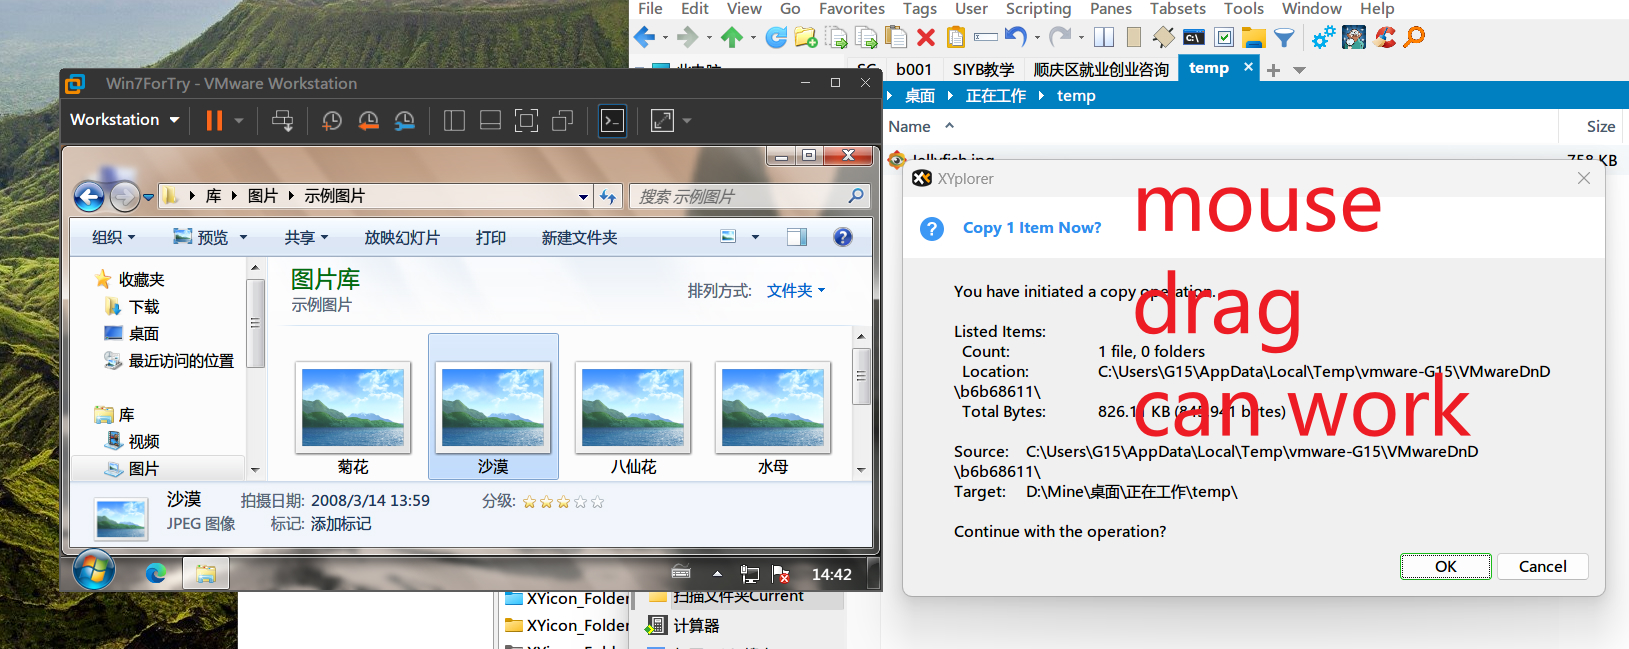The height and width of the screenshot is (649, 1629).
Task: Switch to the SIYB教学 tab
Action: click(x=983, y=69)
